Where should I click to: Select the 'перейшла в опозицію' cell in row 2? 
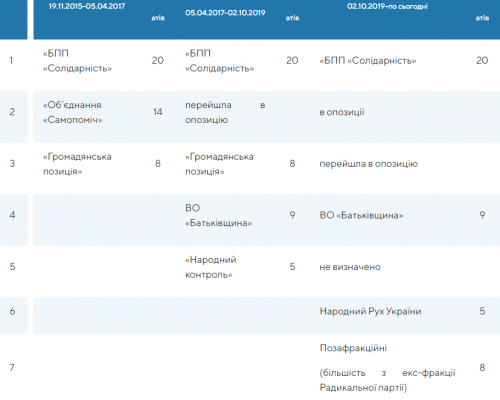tap(225, 112)
